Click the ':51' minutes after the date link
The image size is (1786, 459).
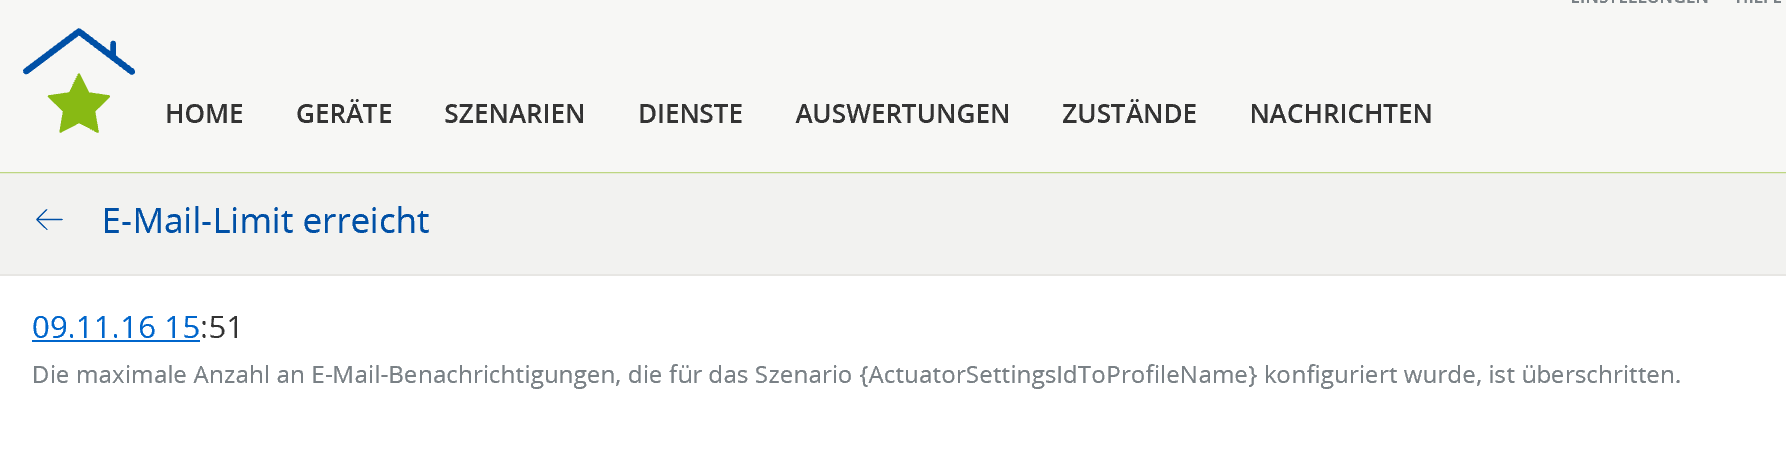[222, 327]
